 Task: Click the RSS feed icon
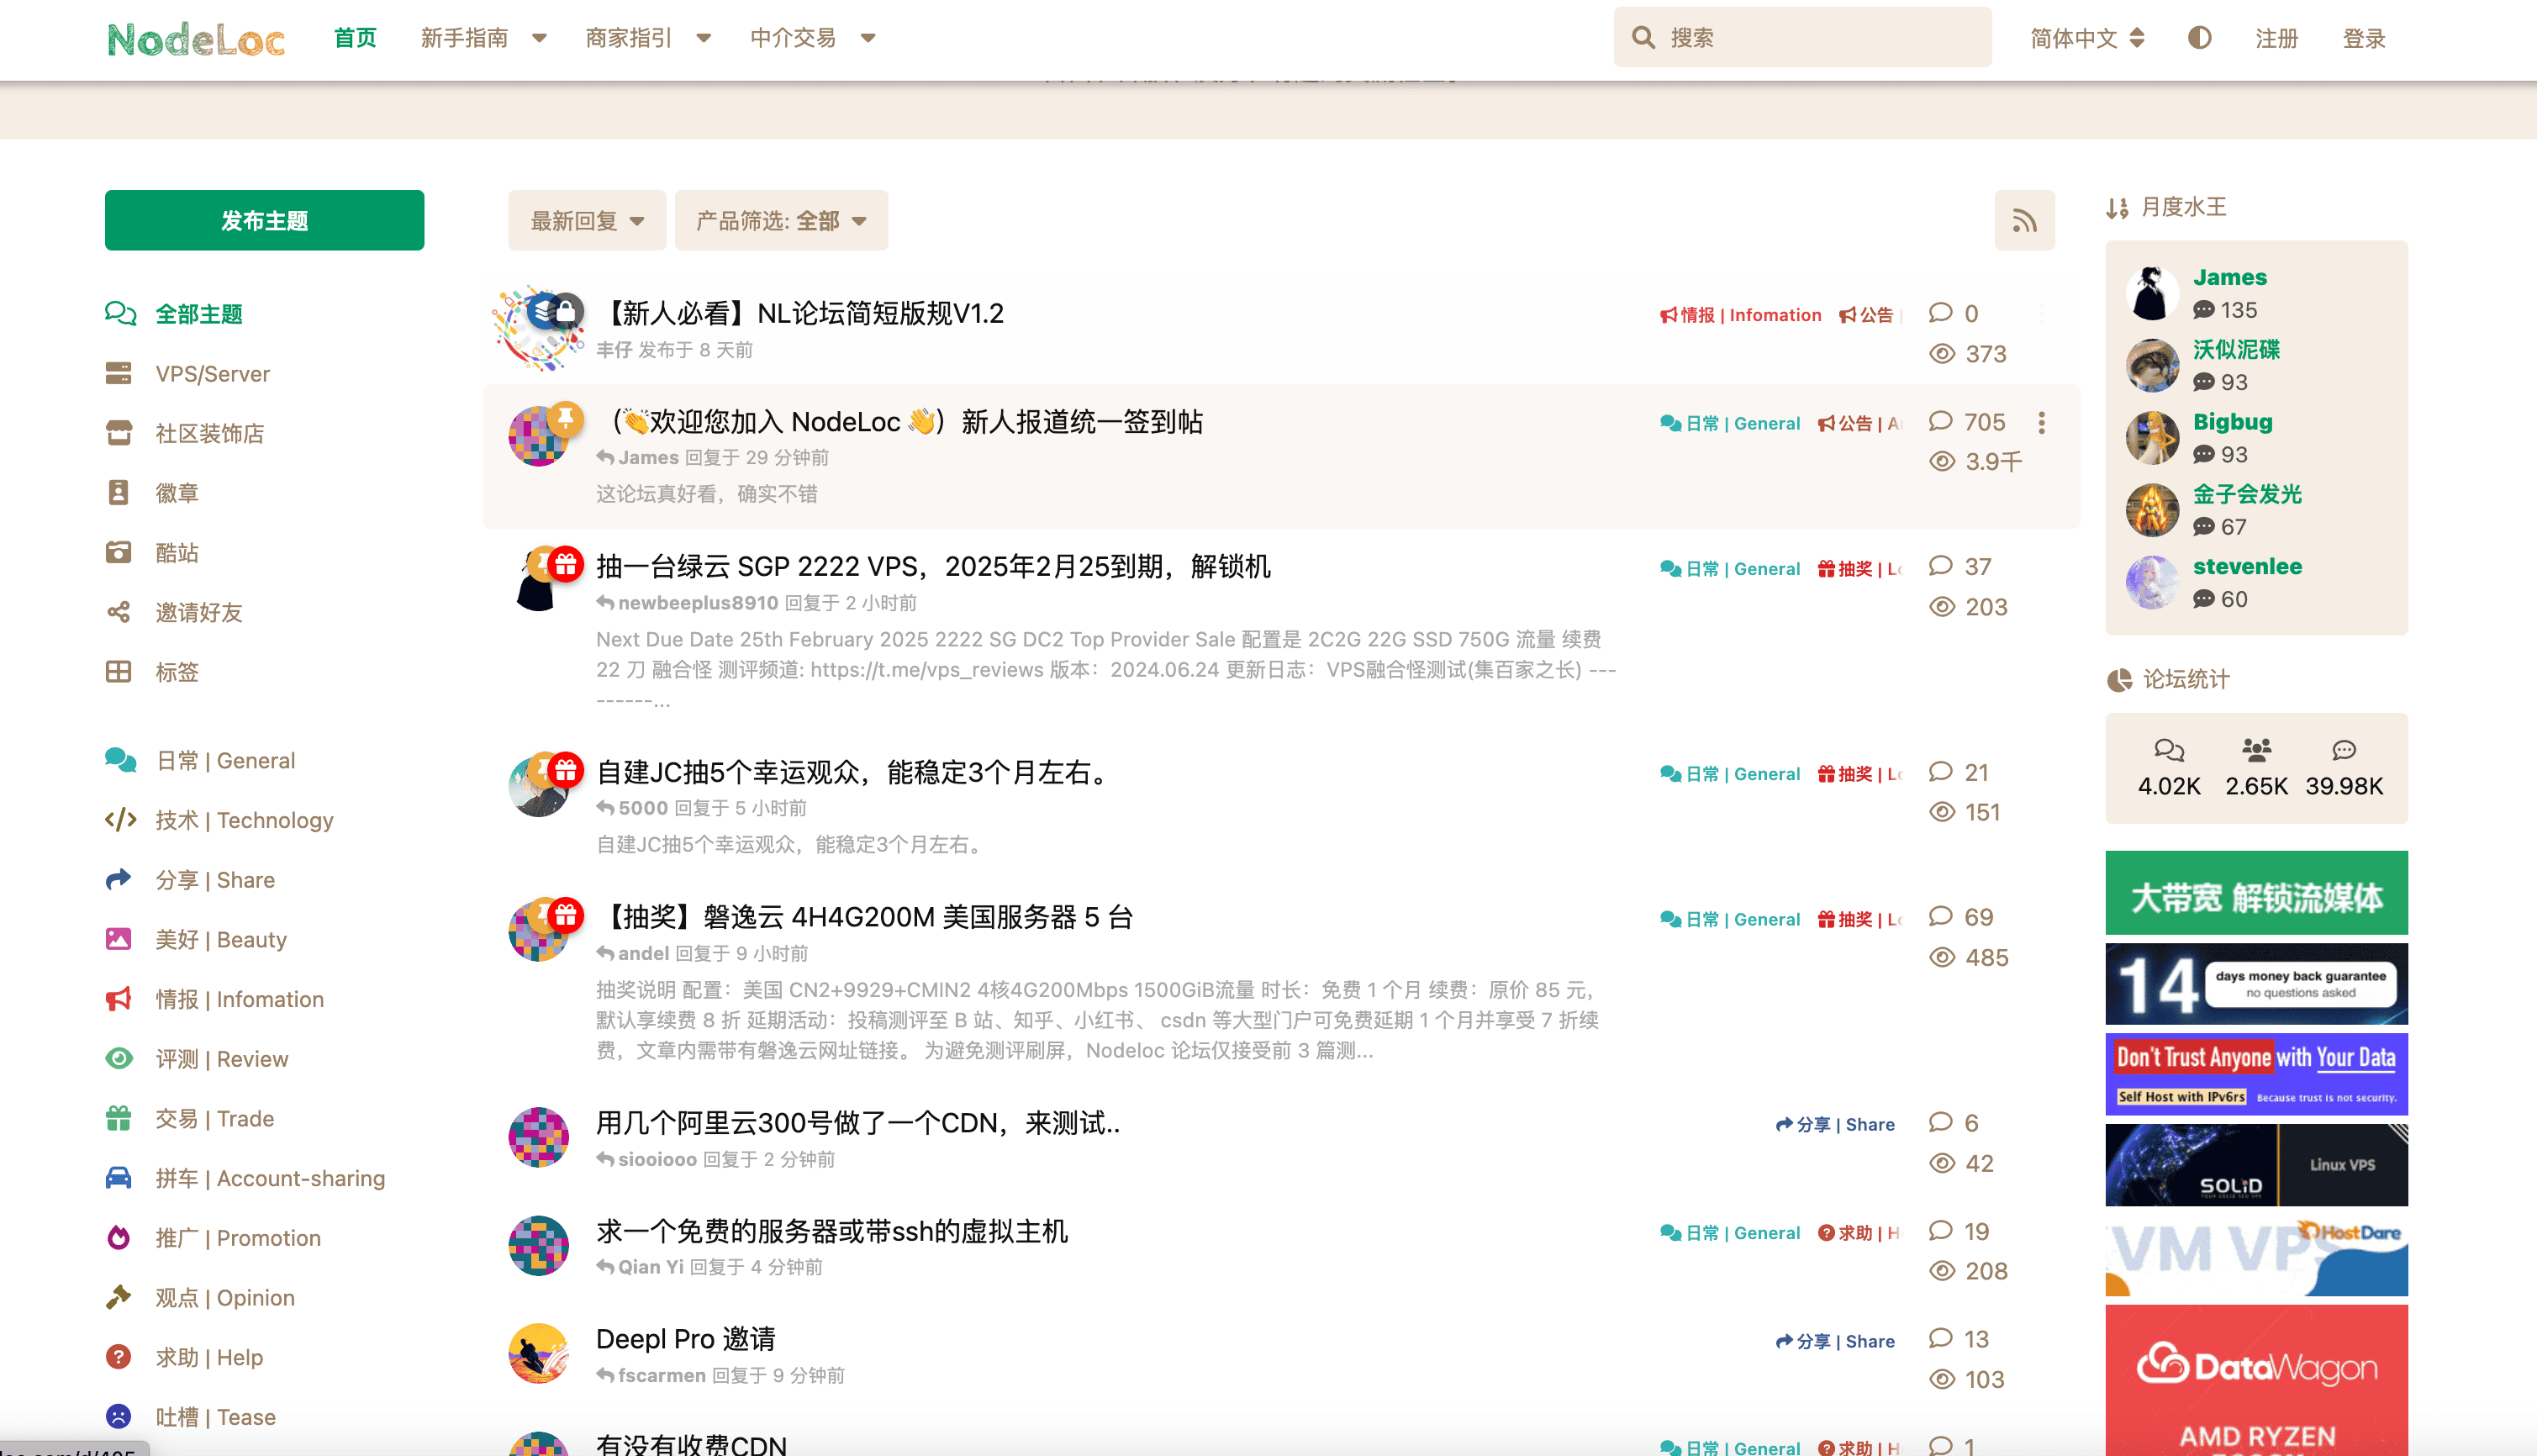2024,220
